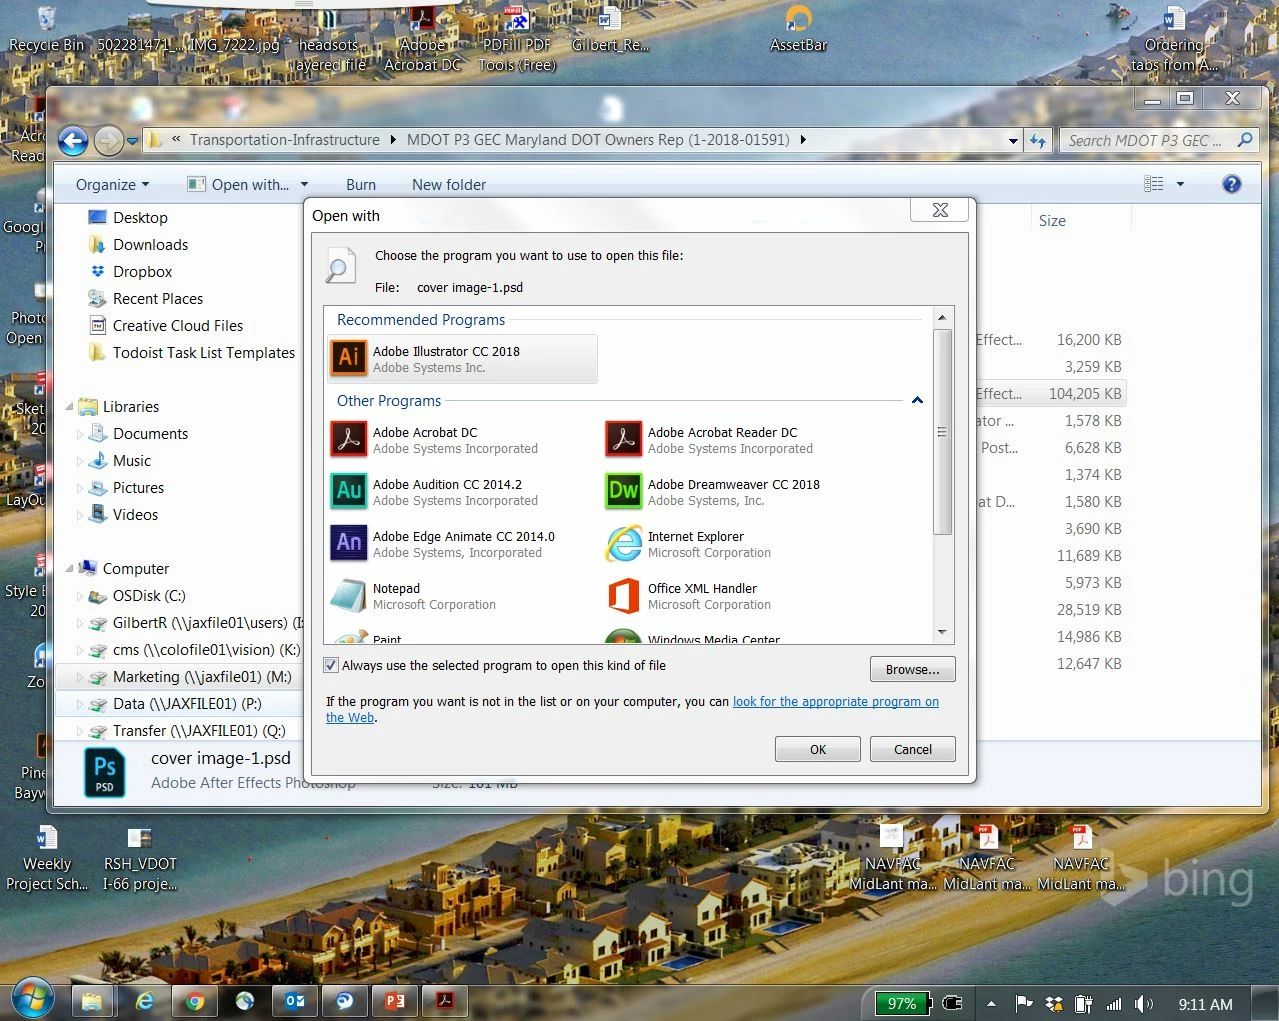
Task: Click Transportation-Infrastructure breadcrumb in address bar
Action: [x=285, y=140]
